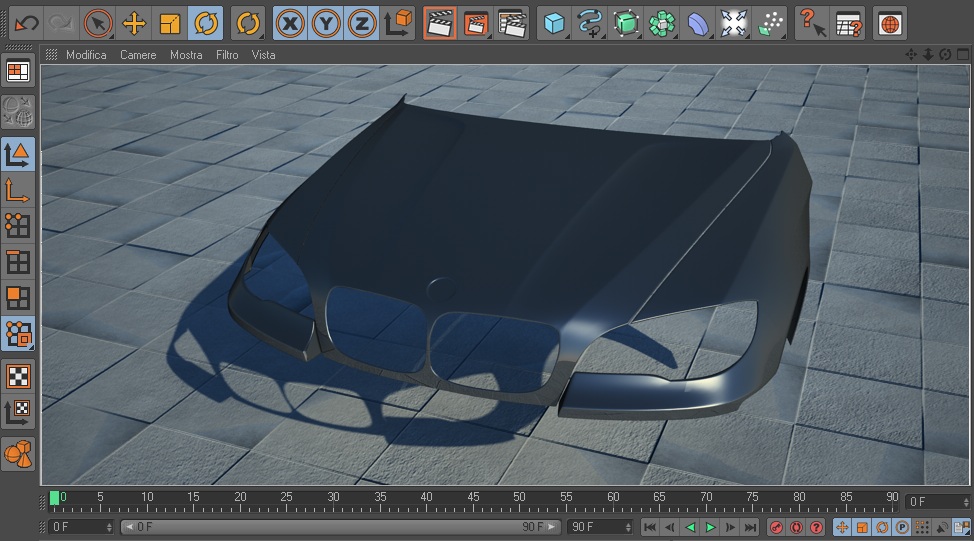Open the online globe icon
The width and height of the screenshot is (974, 541).
pyautogui.click(x=890, y=24)
